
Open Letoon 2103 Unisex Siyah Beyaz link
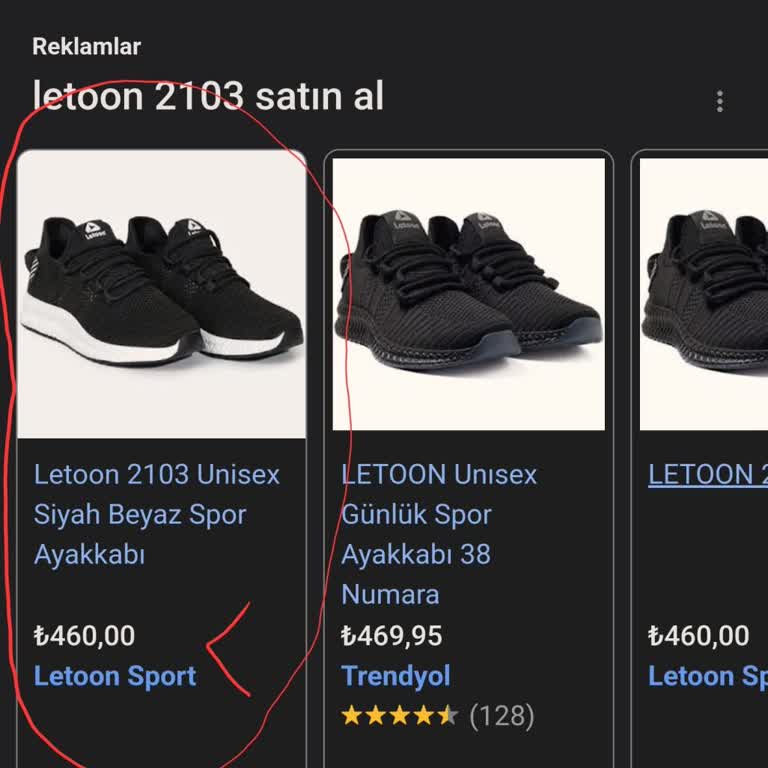pyautogui.click(x=156, y=514)
